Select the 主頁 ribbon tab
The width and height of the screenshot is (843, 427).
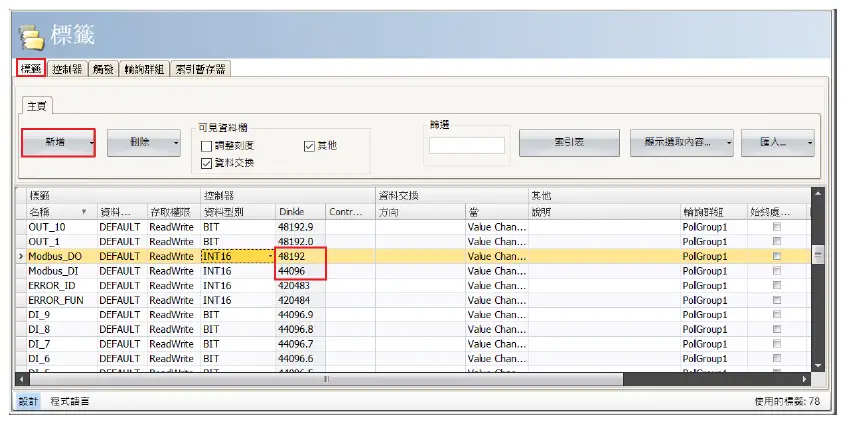pos(37,106)
